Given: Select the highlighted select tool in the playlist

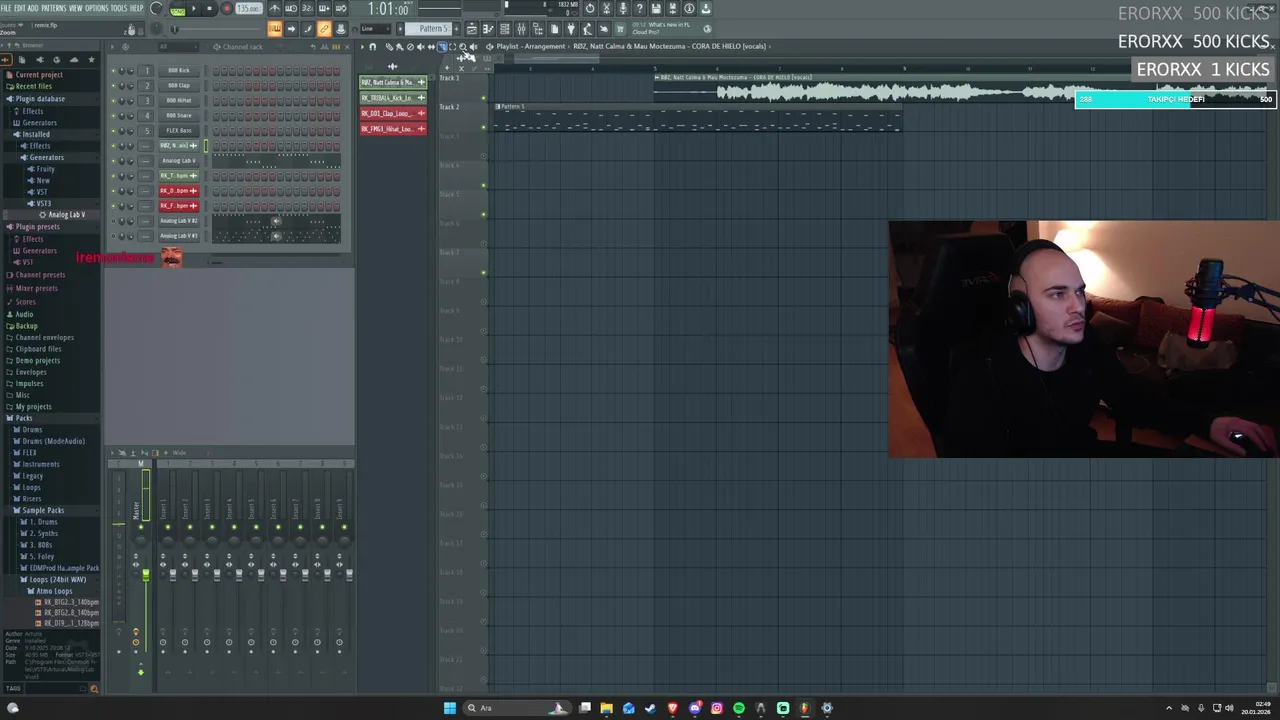Looking at the screenshot, I should (x=442, y=47).
